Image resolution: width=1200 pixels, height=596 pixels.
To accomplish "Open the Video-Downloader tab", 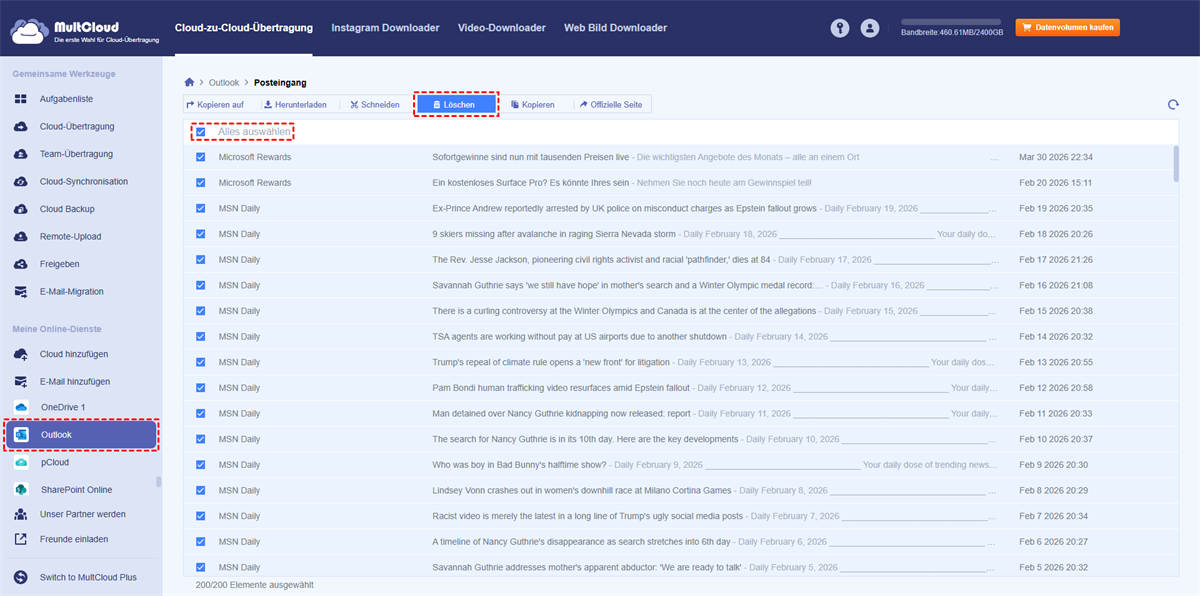I will 502,28.
